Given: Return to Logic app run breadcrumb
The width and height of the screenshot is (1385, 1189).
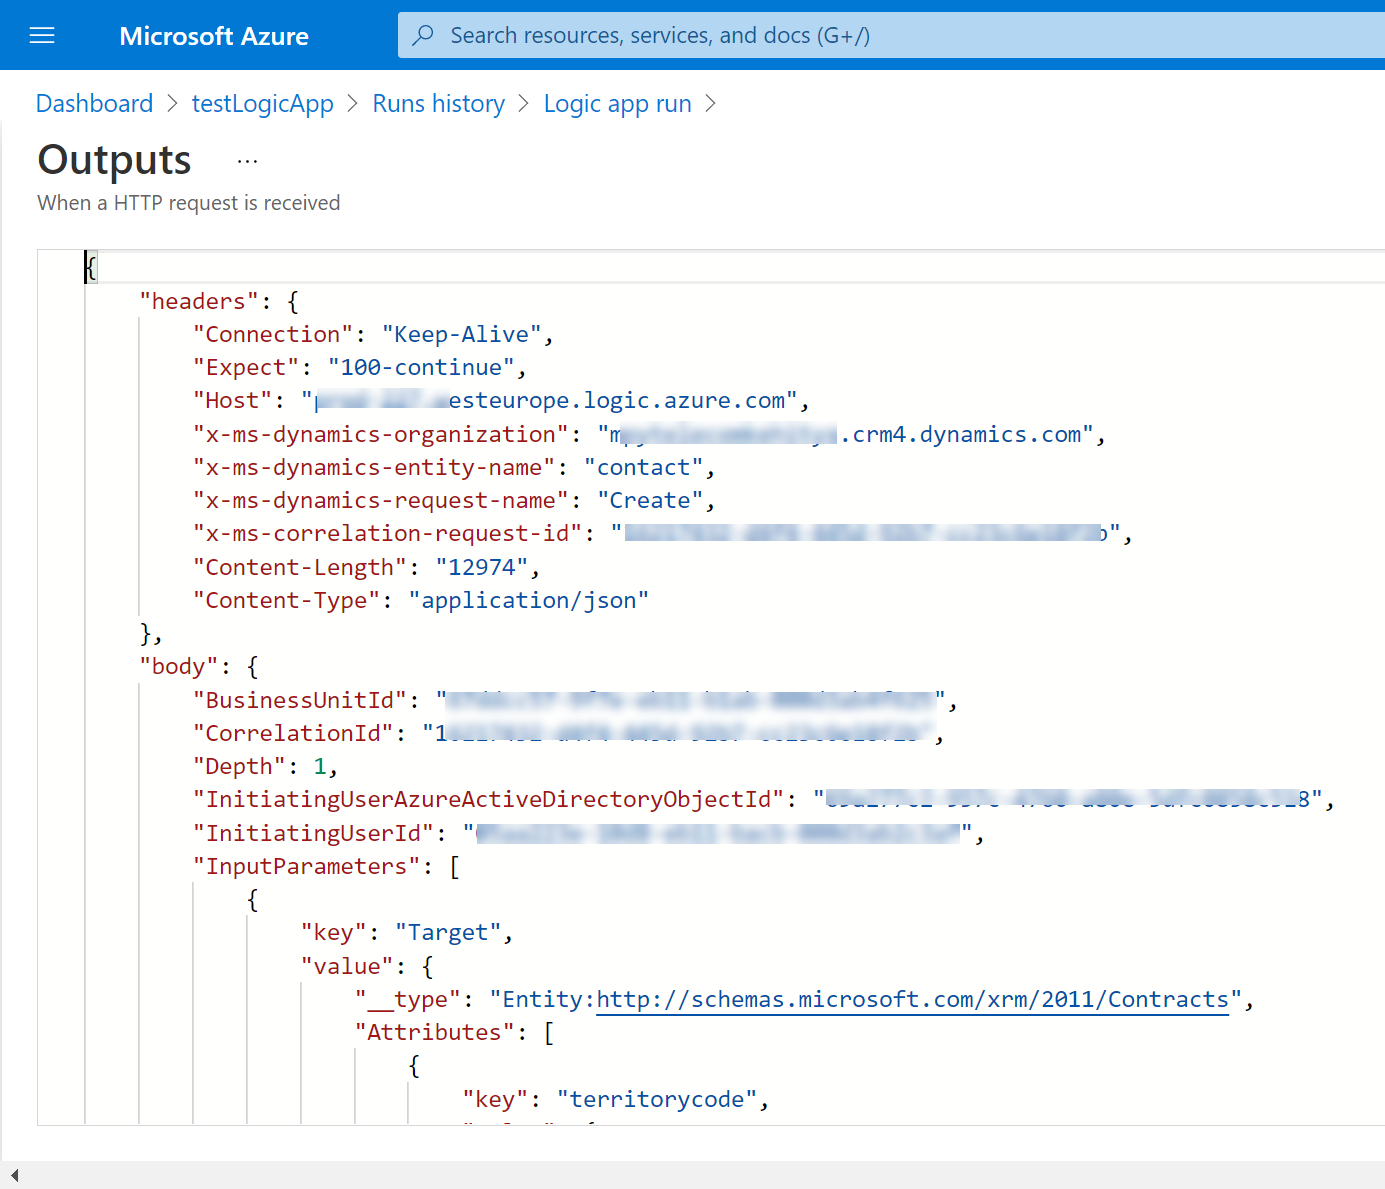Looking at the screenshot, I should [x=617, y=104].
